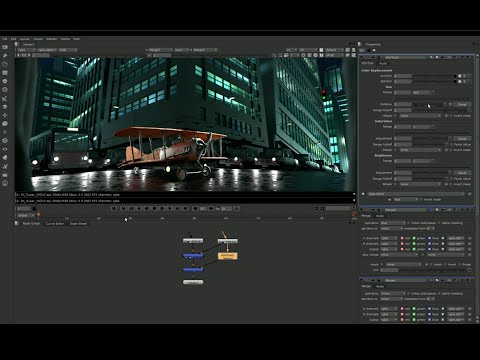Image resolution: width=480 pixels, height=360 pixels.
Task: Open the Channel nodes toolbar icon
Action: (5, 73)
